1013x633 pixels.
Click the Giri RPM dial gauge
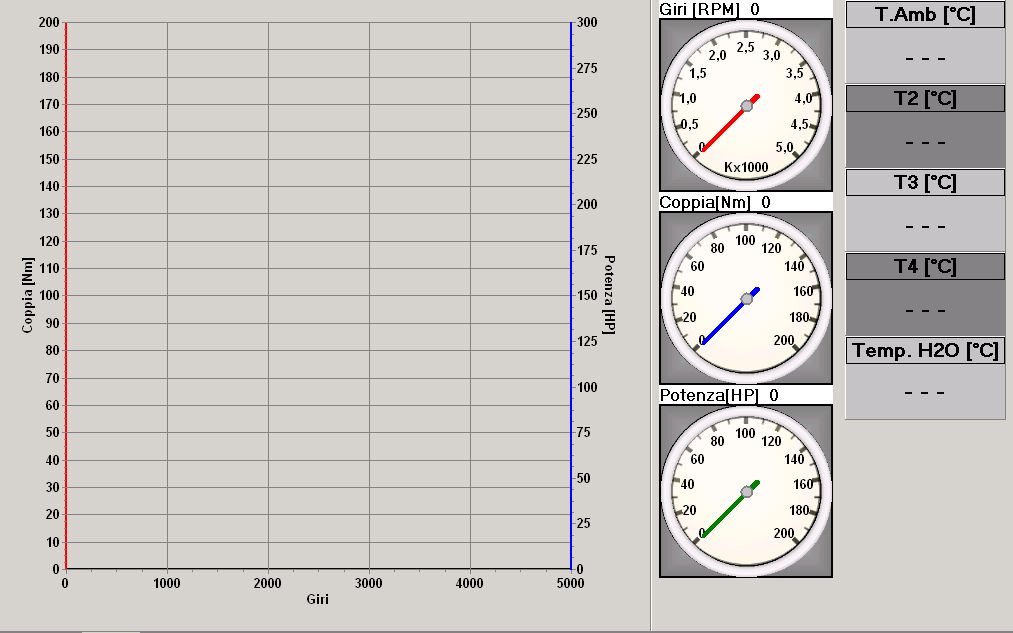coord(745,105)
